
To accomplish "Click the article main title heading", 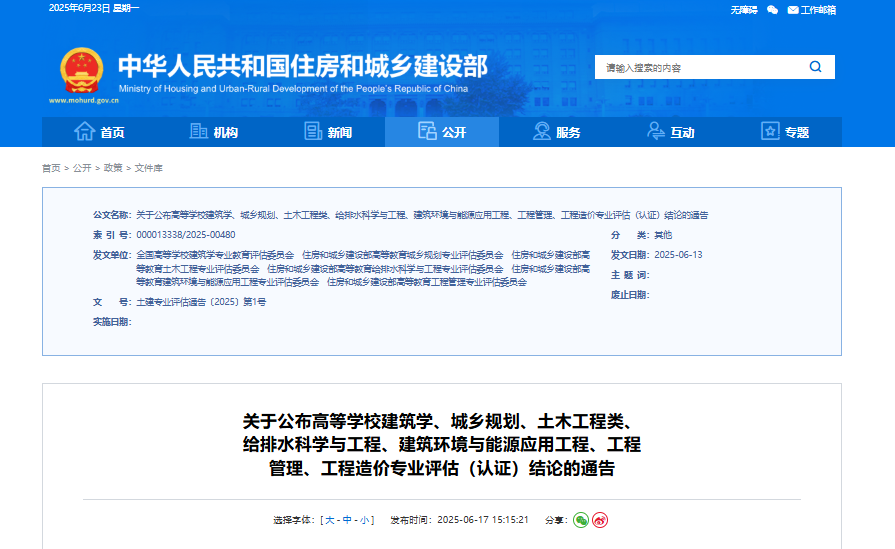I will [x=442, y=445].
